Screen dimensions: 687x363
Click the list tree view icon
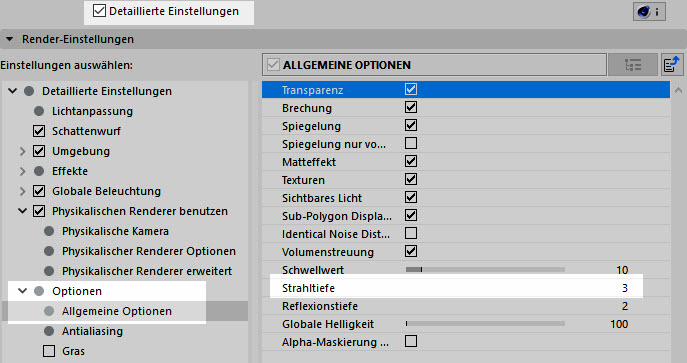tap(633, 65)
